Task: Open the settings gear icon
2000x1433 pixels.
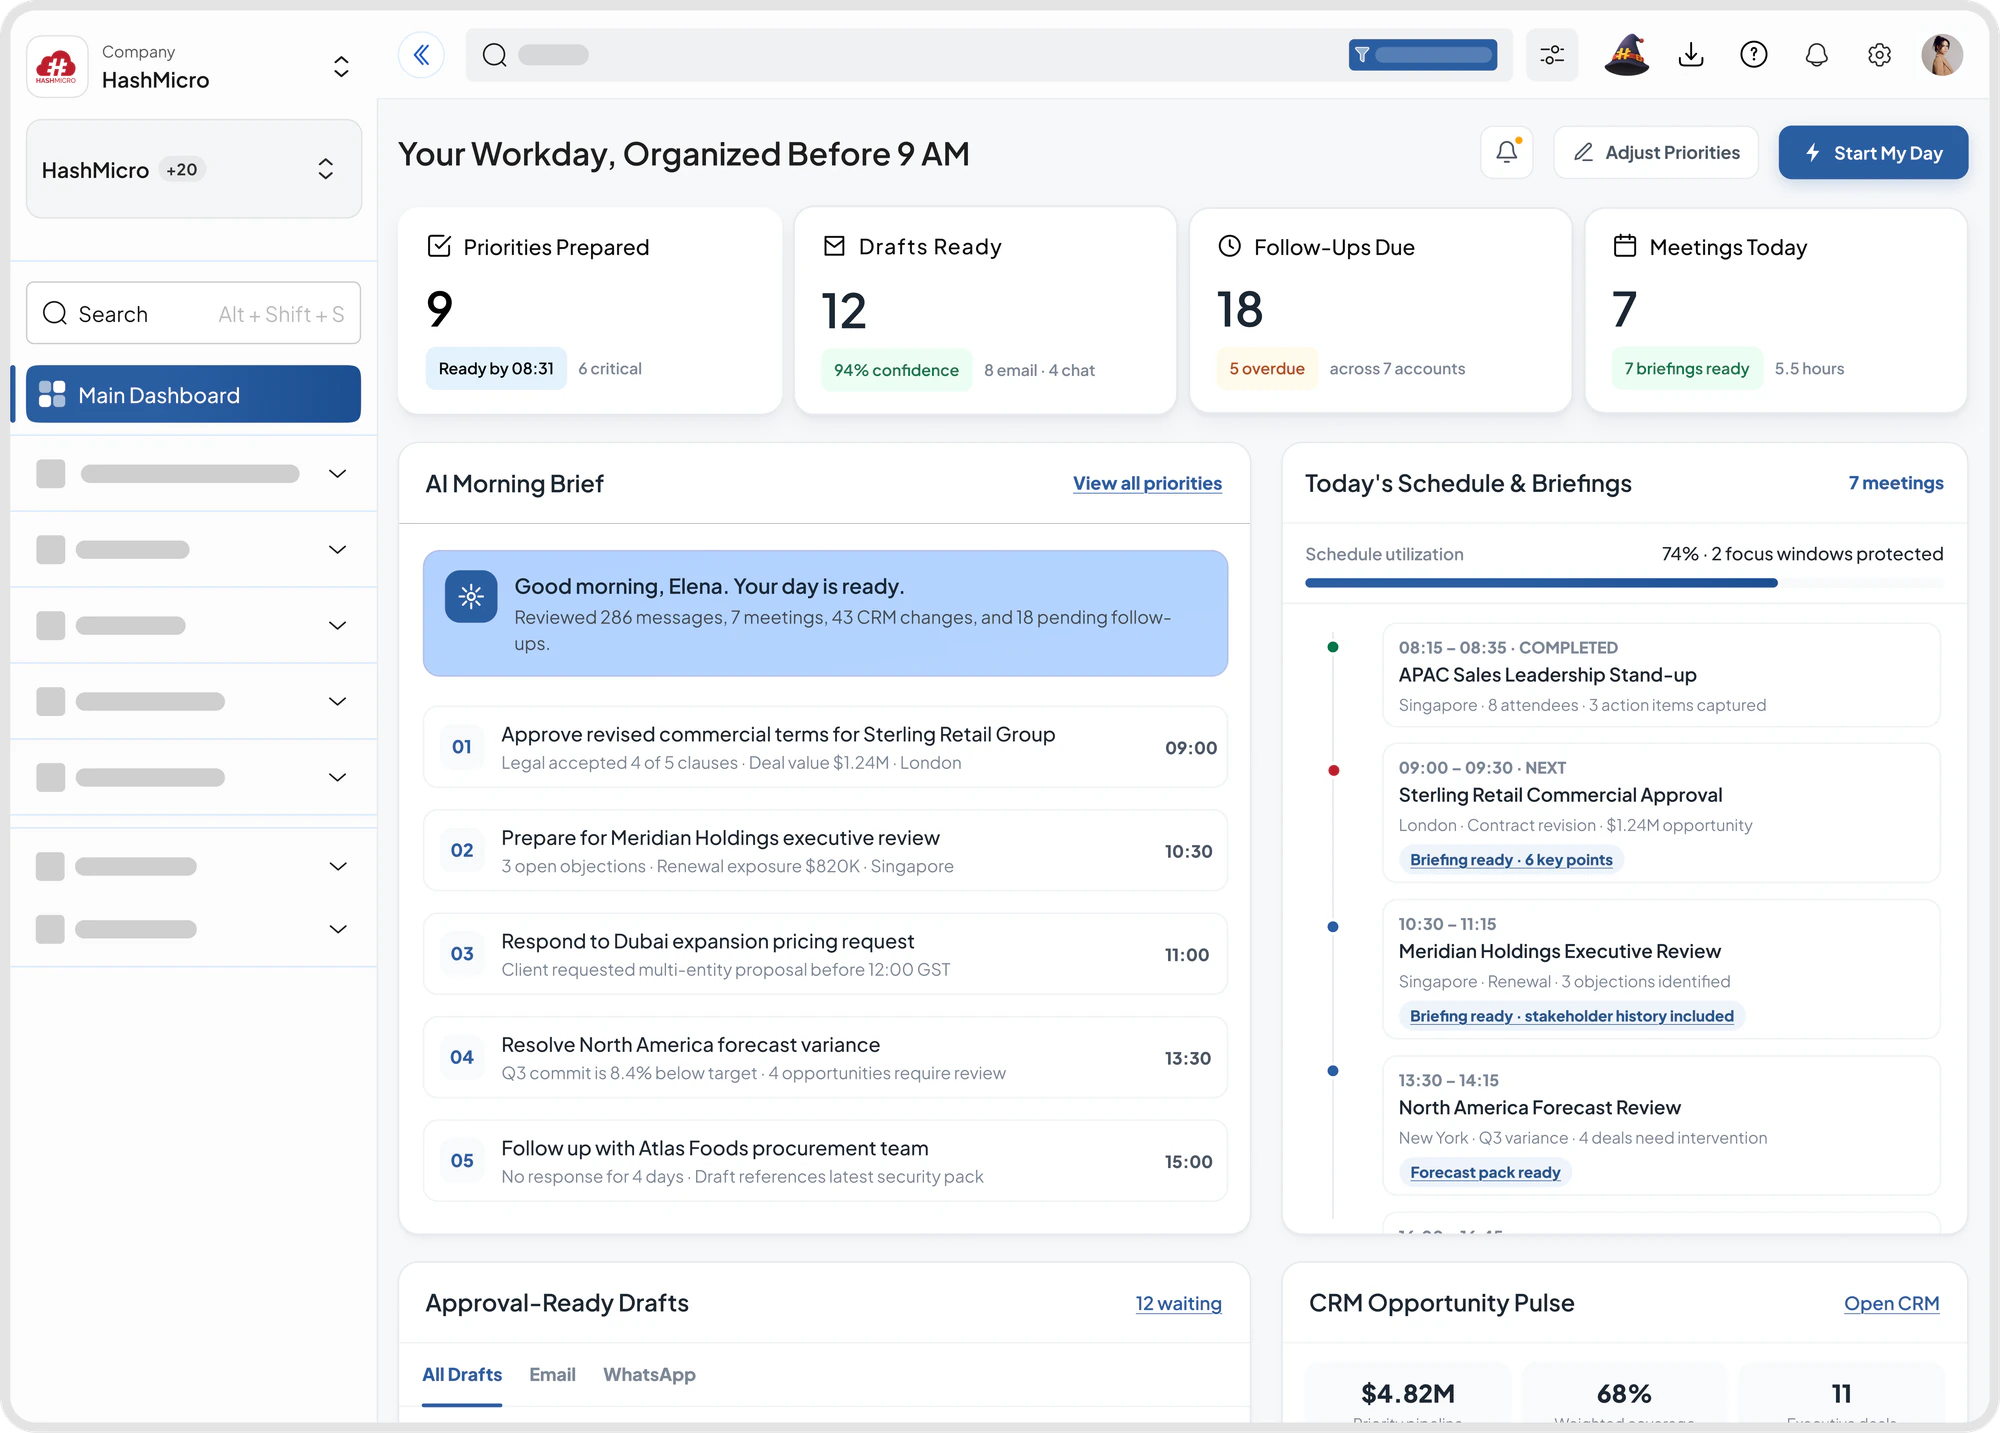Action: click(1880, 55)
